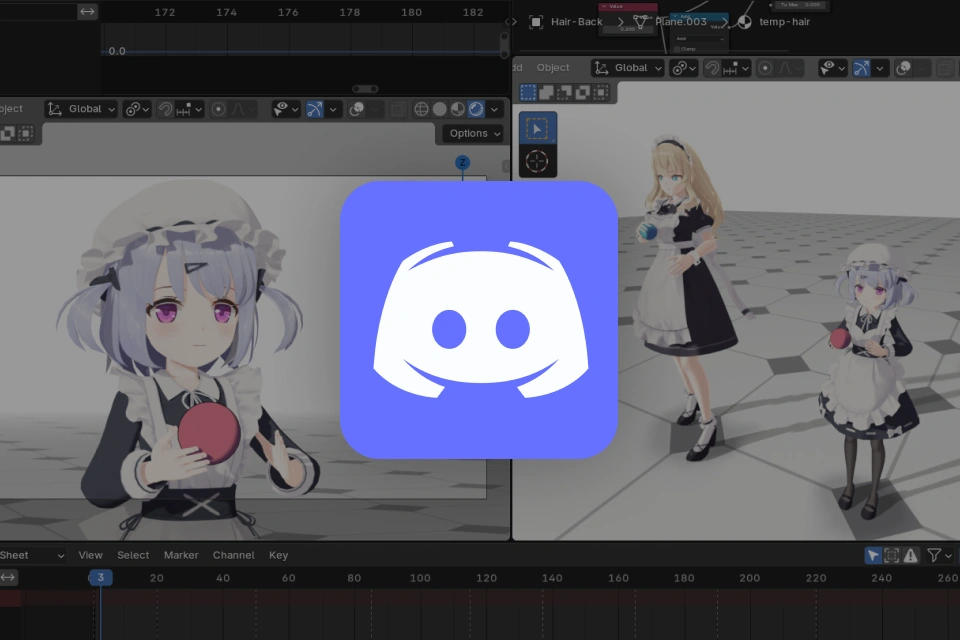This screenshot has width=960, height=640.
Task: Toggle gizmo display in right viewport
Action: pyautogui.click(x=861, y=68)
